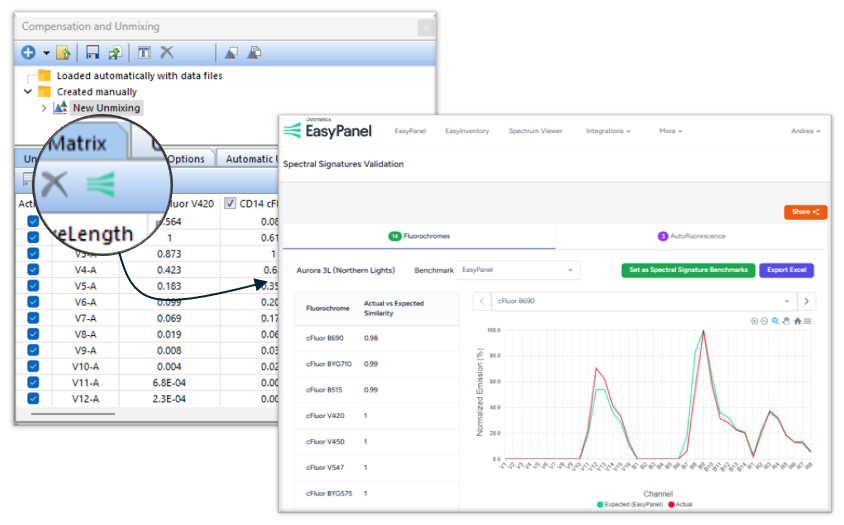Viewport: 844px width, 525px height.
Task: Open the Benchmark EasyPanel dropdown
Action: click(x=517, y=270)
